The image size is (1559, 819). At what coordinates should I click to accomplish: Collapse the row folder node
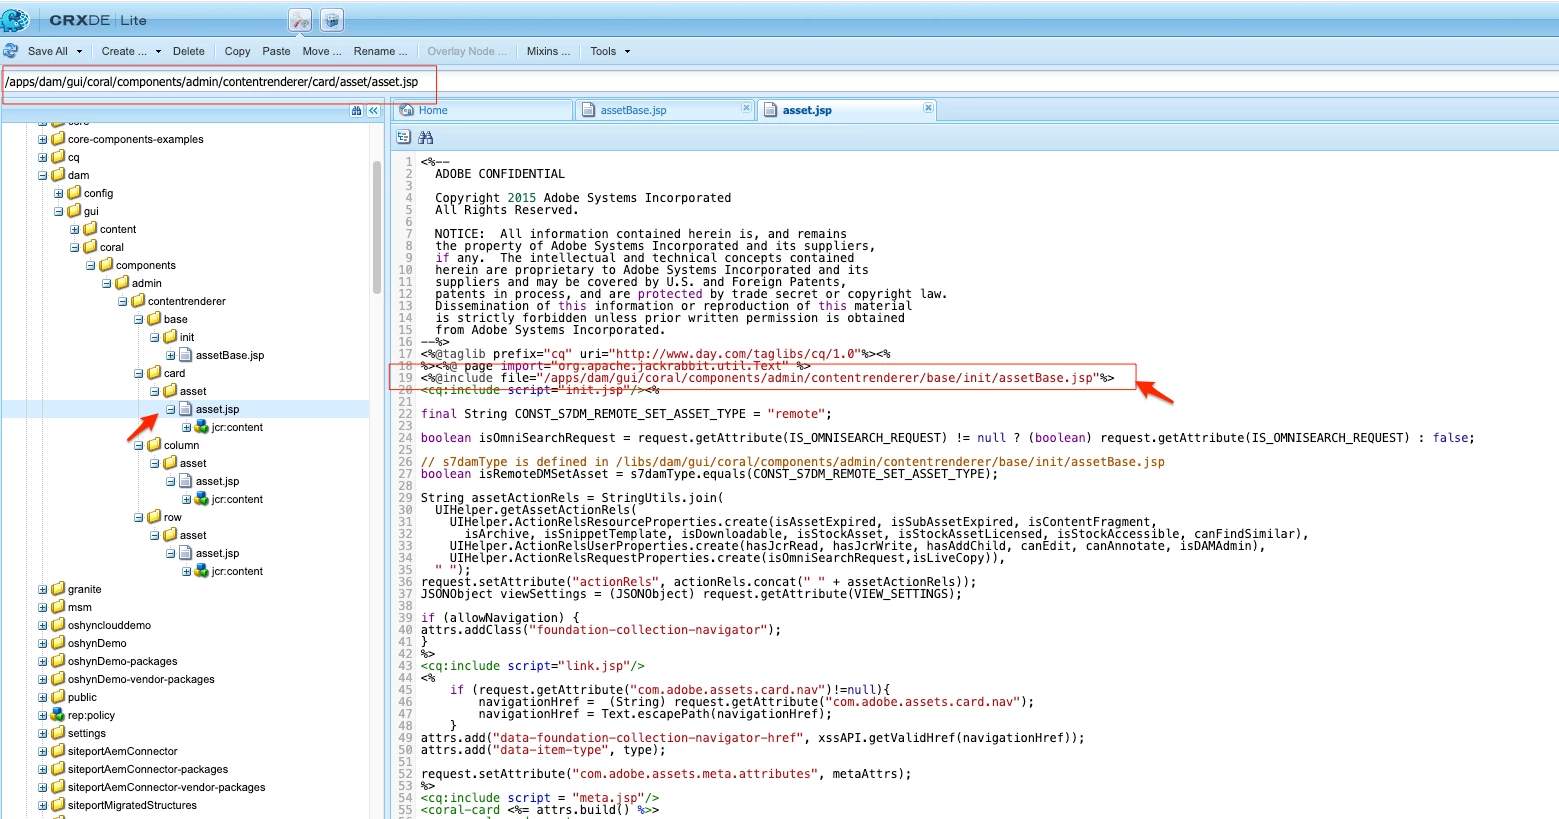(139, 517)
